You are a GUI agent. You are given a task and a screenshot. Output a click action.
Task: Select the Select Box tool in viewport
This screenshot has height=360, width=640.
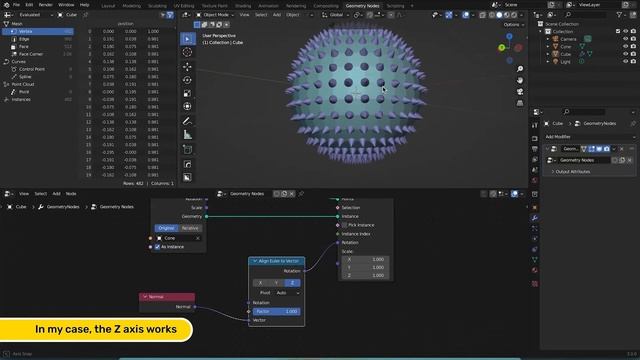(188, 39)
